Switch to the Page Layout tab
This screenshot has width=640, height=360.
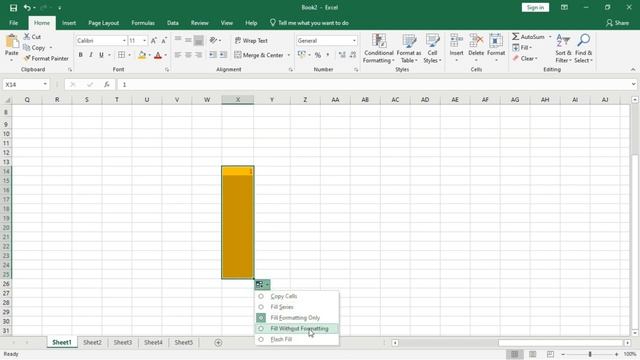coord(104,23)
